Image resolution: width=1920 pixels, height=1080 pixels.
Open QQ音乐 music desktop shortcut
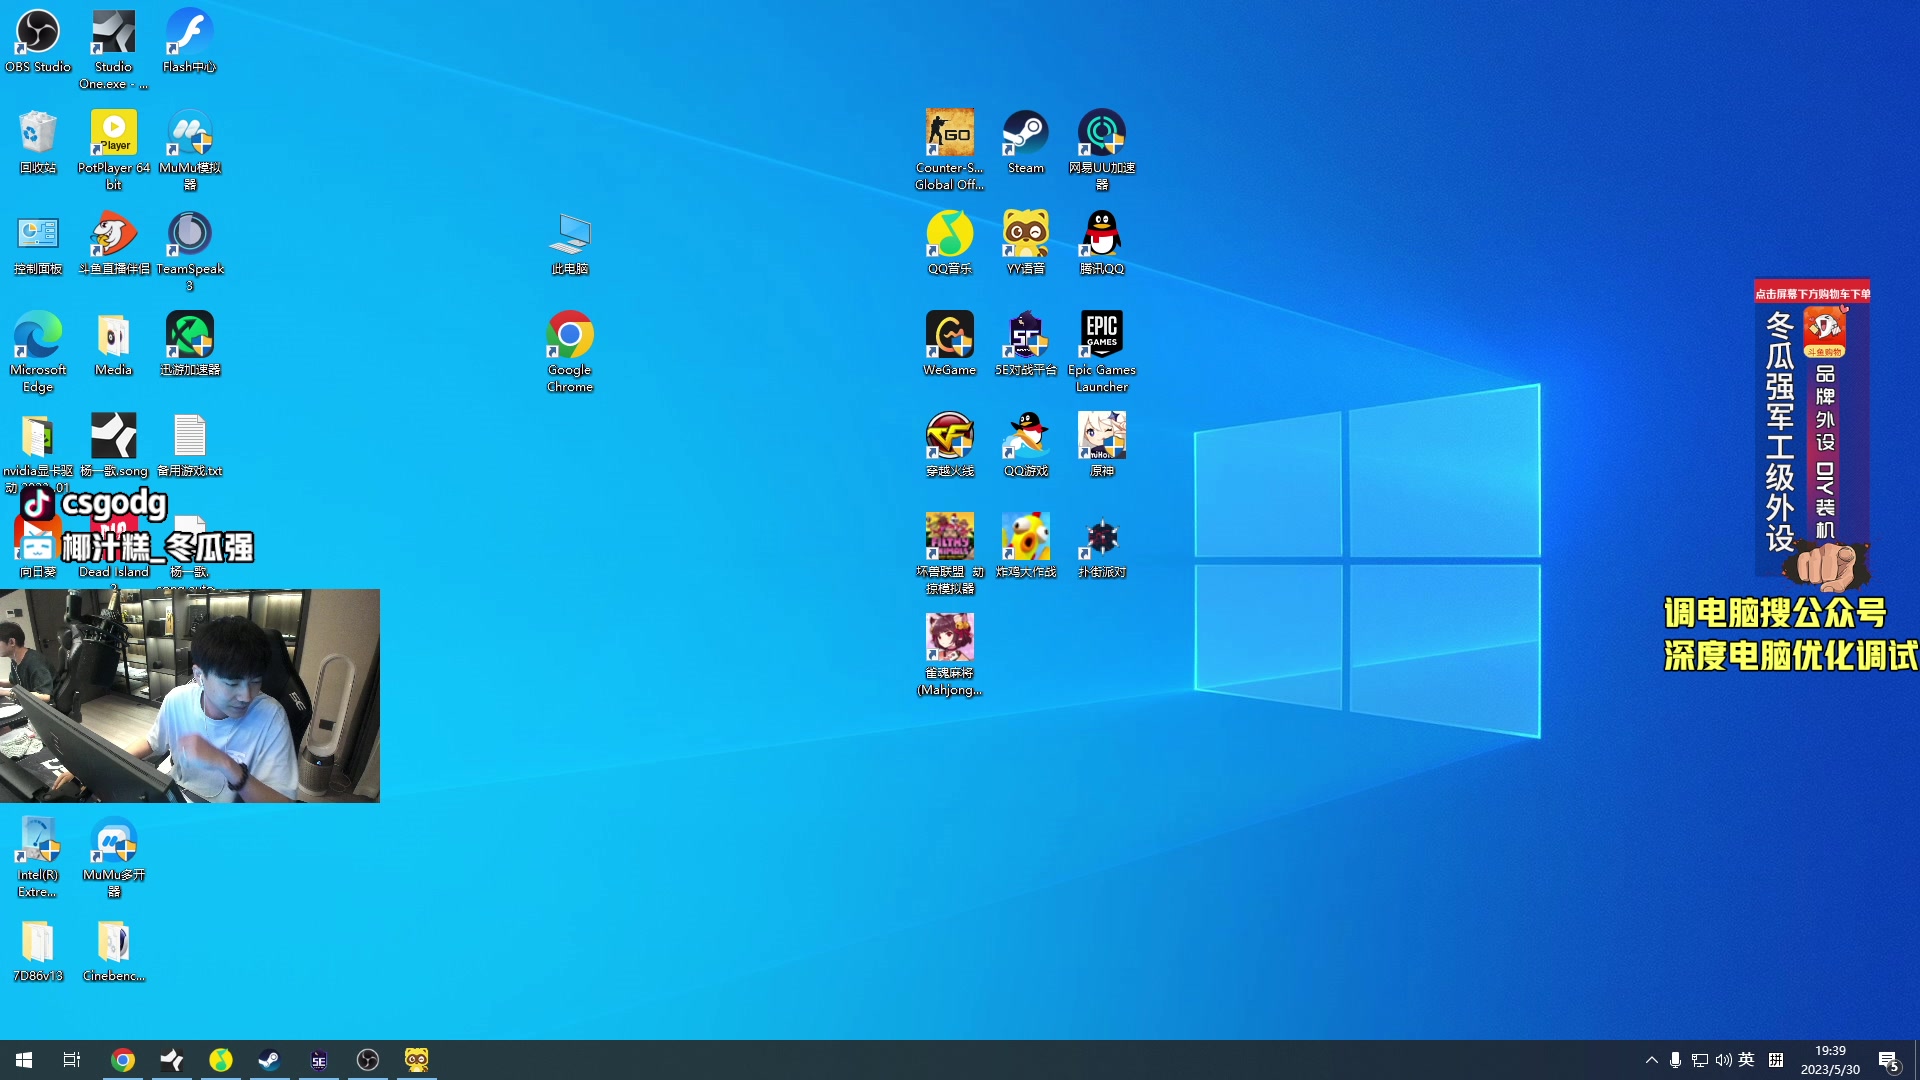pos(950,243)
